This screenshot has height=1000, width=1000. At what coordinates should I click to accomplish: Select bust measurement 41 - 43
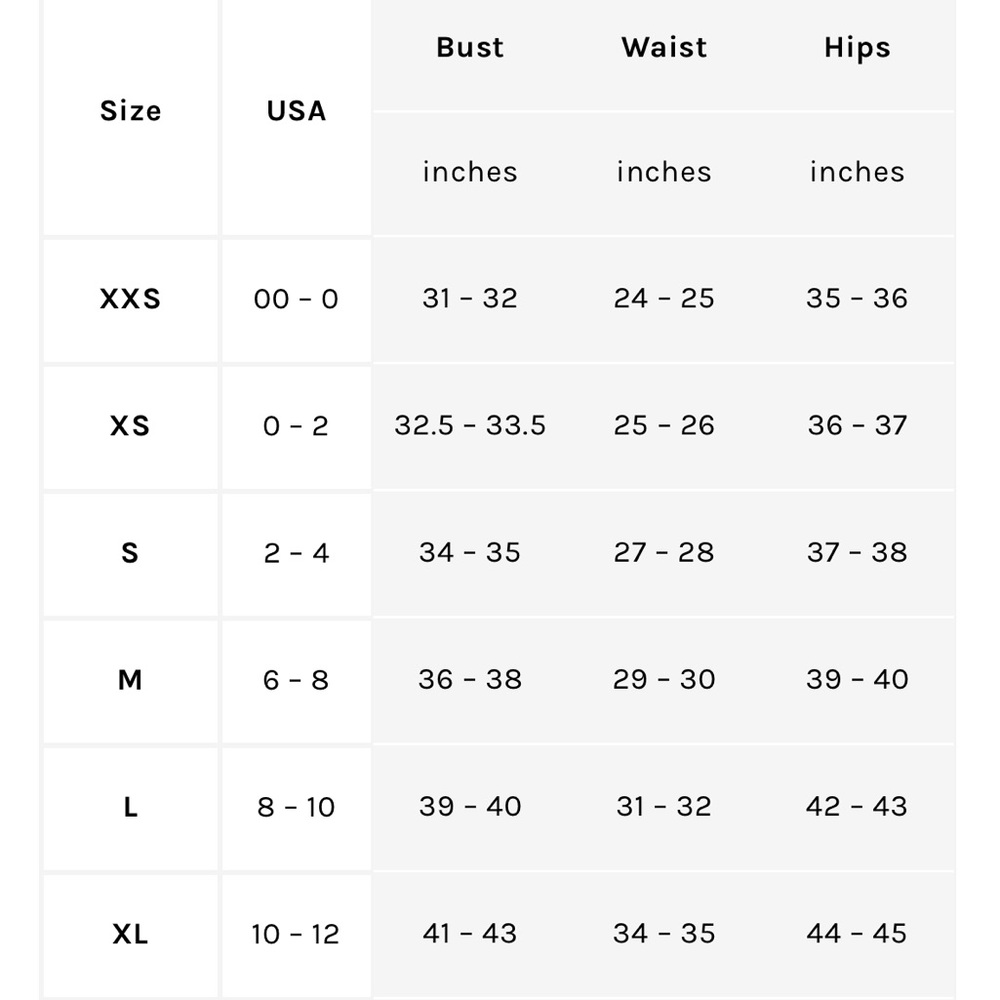click(470, 934)
